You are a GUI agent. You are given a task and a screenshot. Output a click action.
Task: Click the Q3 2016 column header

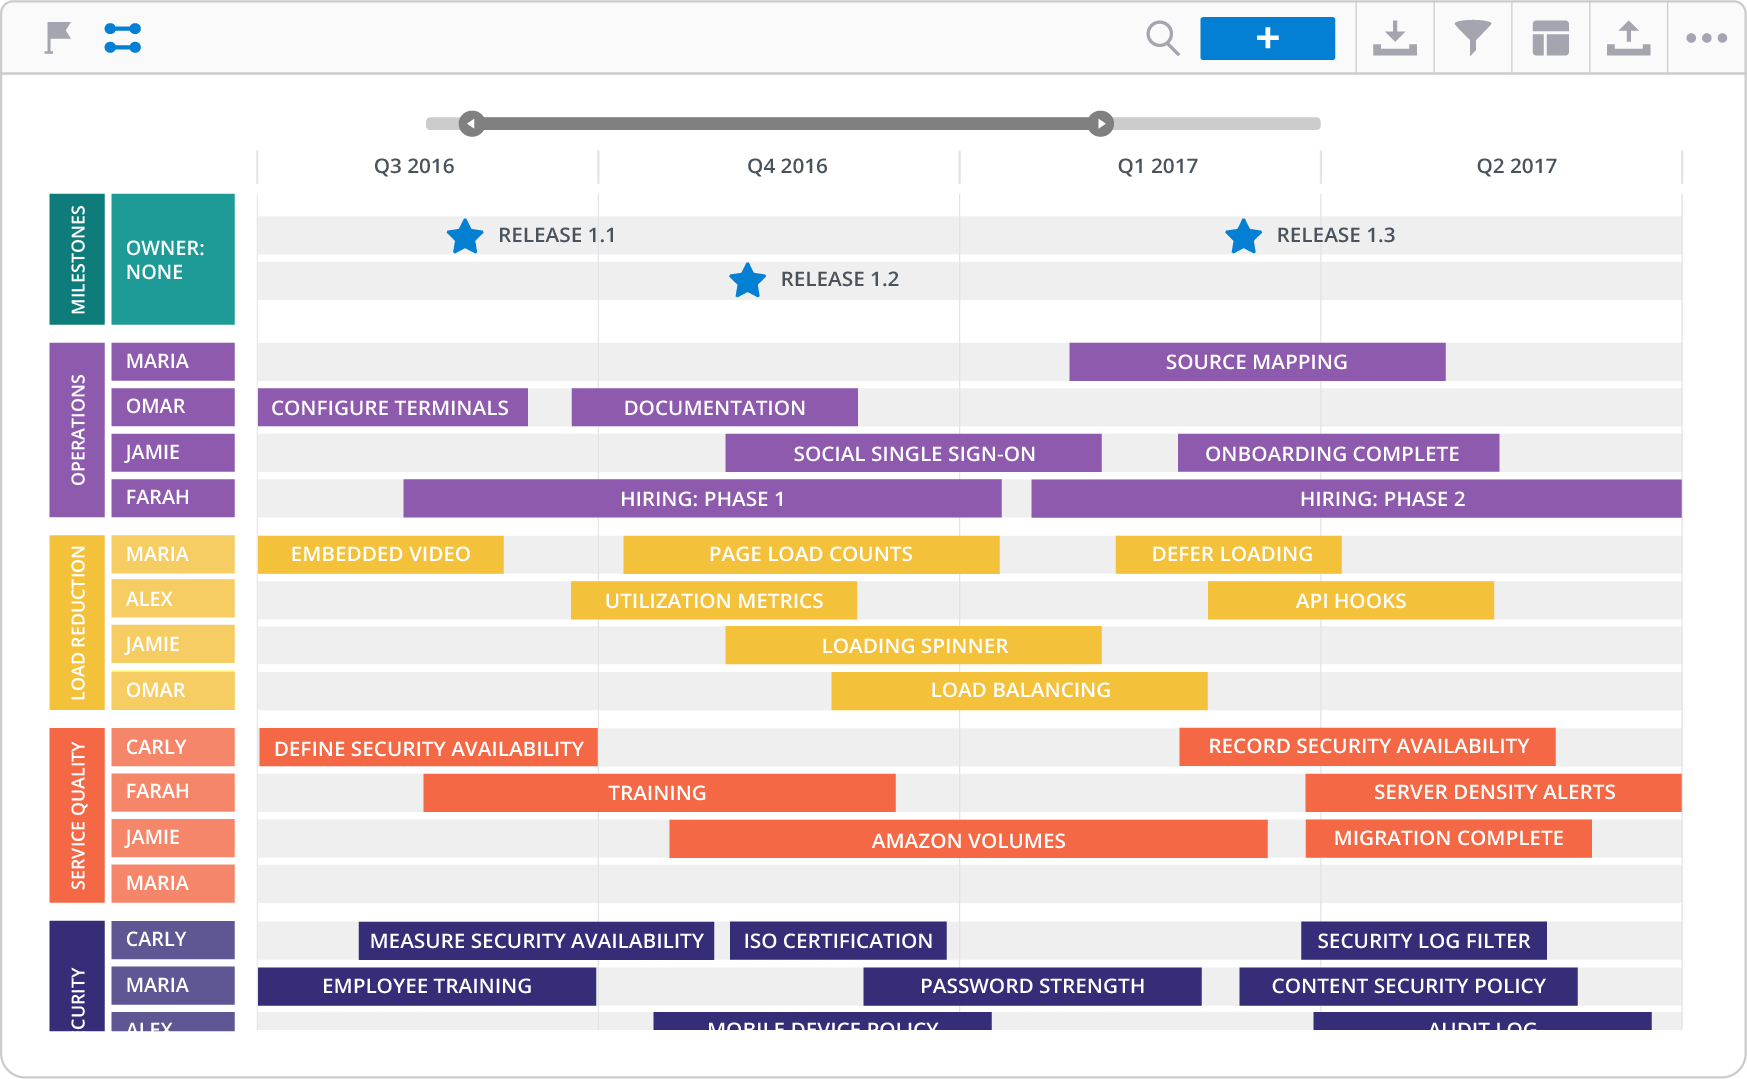pos(414,166)
